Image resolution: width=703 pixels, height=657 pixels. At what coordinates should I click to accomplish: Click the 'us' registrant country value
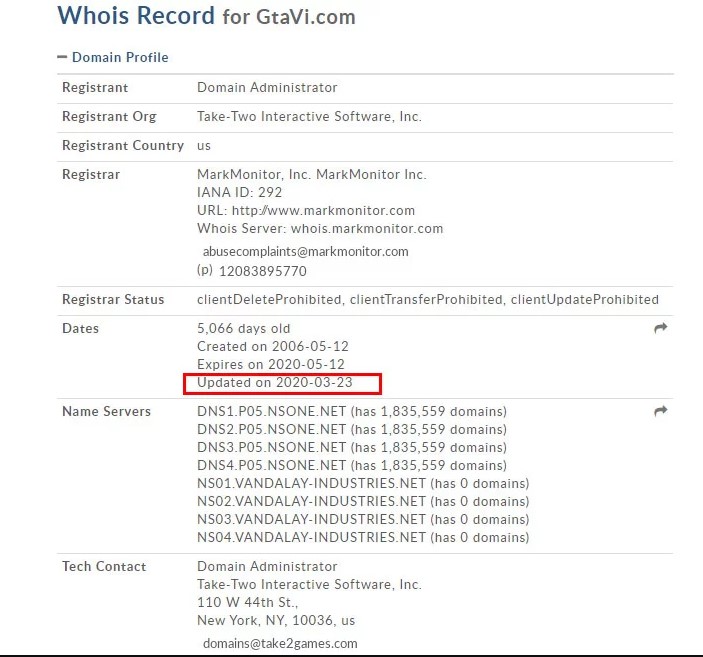click(x=204, y=146)
